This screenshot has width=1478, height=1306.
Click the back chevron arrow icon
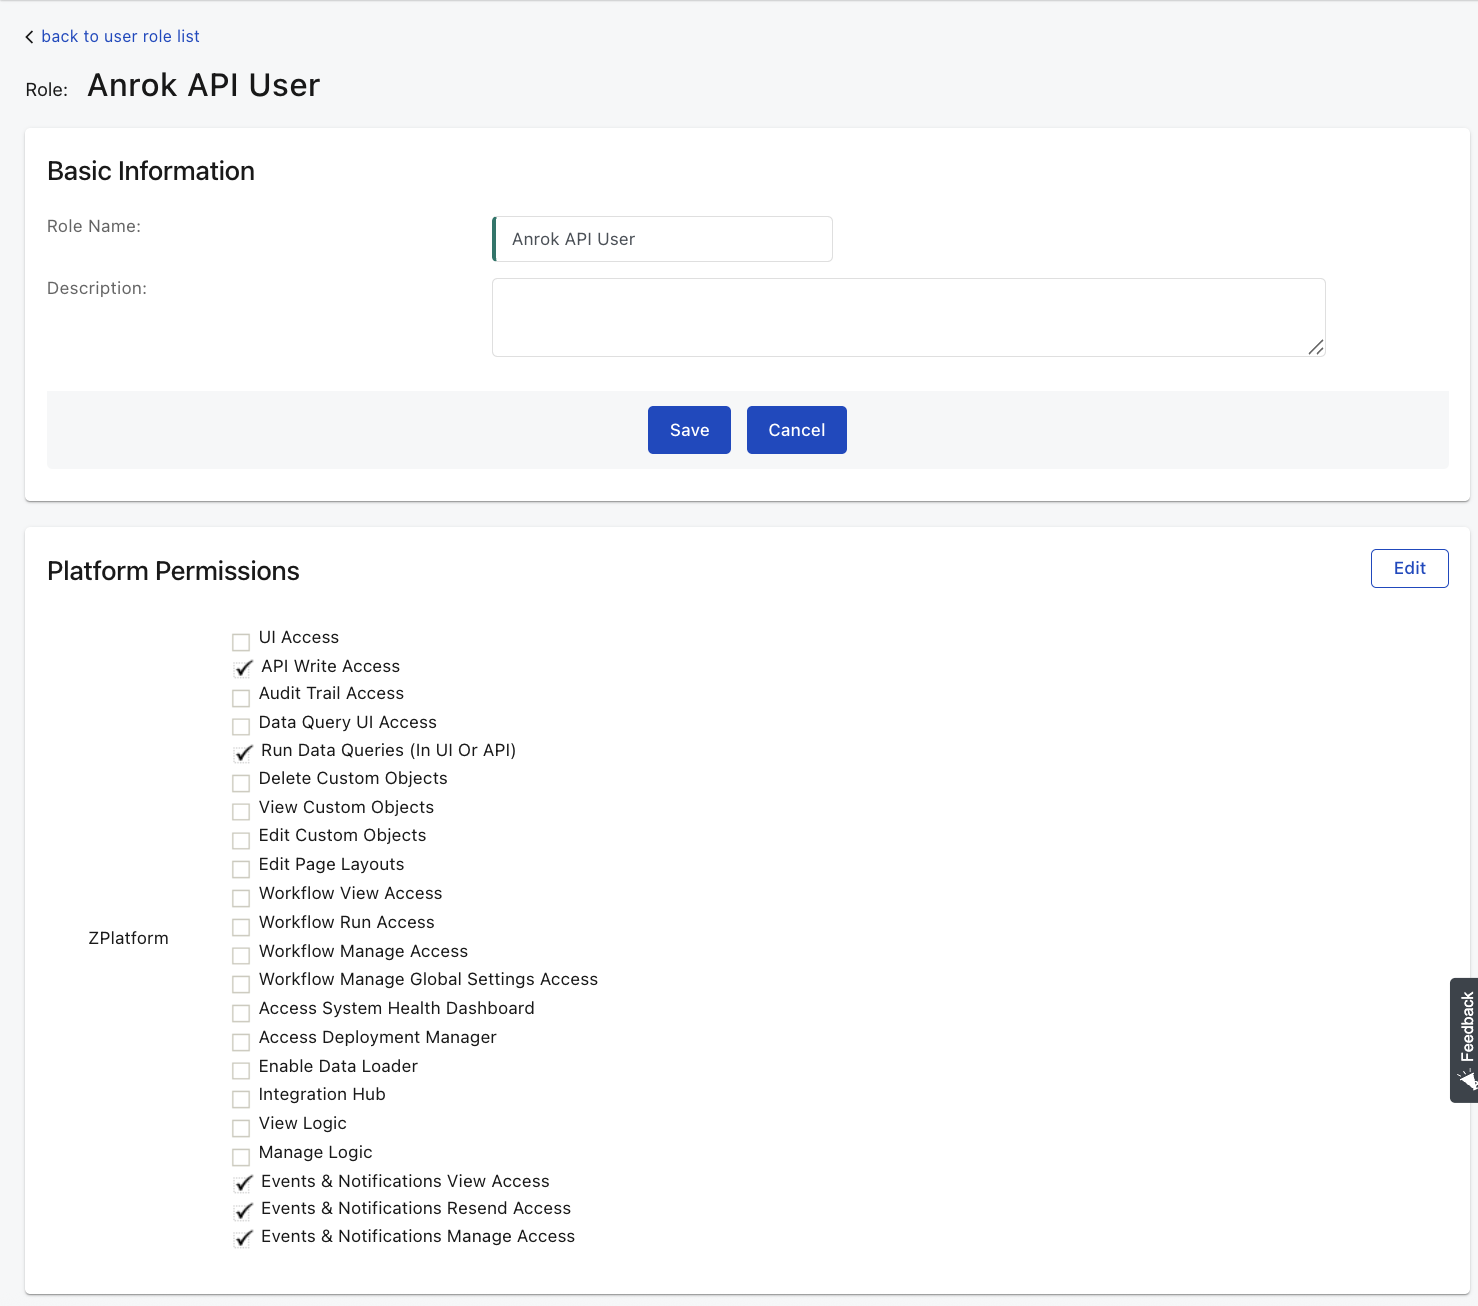point(29,37)
